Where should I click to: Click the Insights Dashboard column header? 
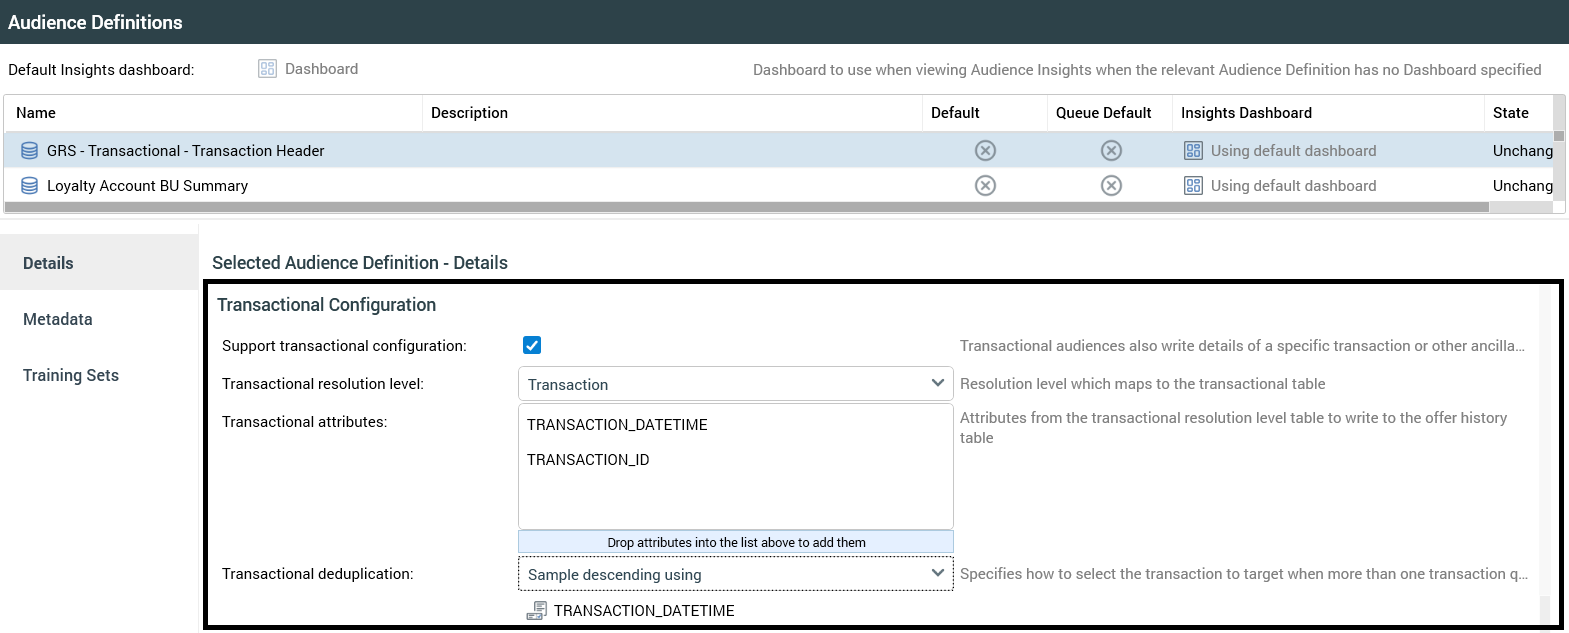pos(1246,113)
